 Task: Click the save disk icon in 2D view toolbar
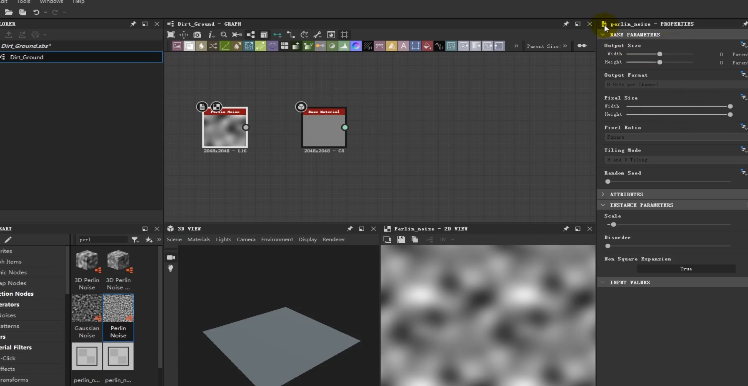tap(401, 240)
